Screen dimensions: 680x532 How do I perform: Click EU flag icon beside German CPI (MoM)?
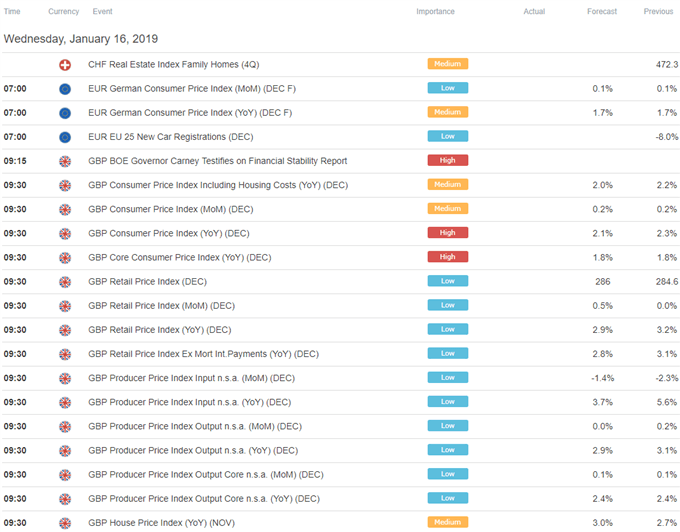[65, 89]
